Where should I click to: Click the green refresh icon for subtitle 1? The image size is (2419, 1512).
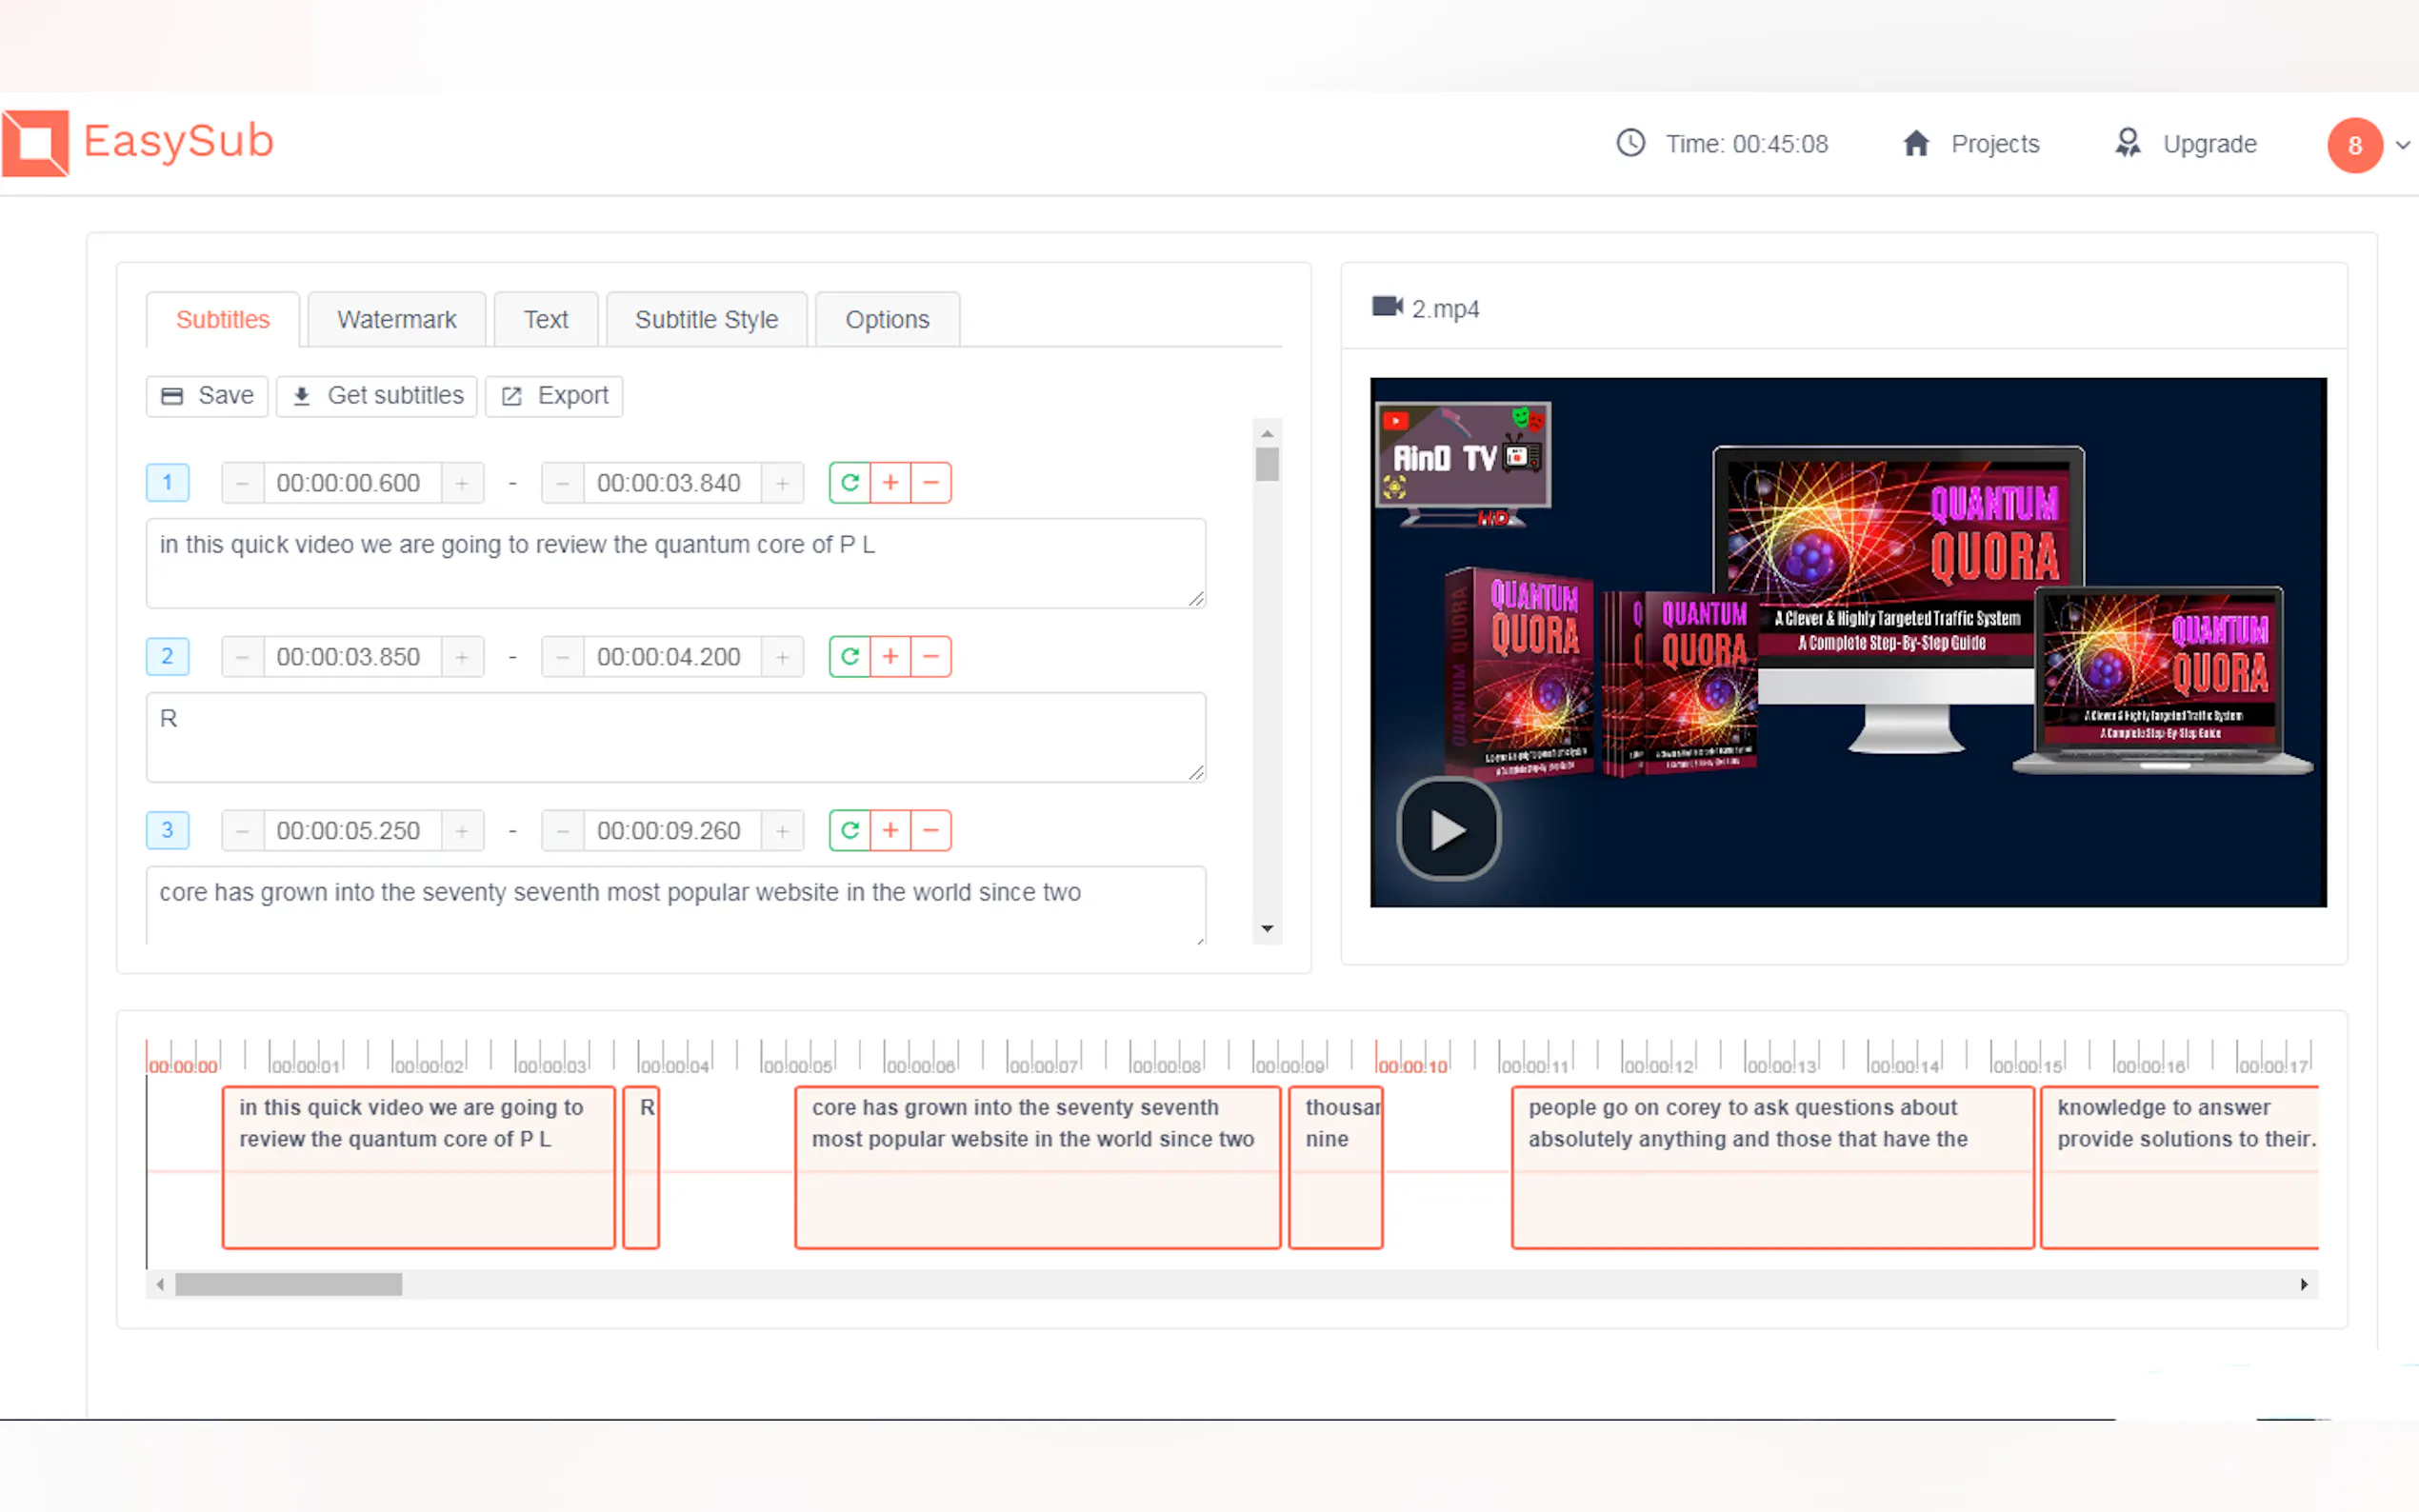pyautogui.click(x=849, y=483)
